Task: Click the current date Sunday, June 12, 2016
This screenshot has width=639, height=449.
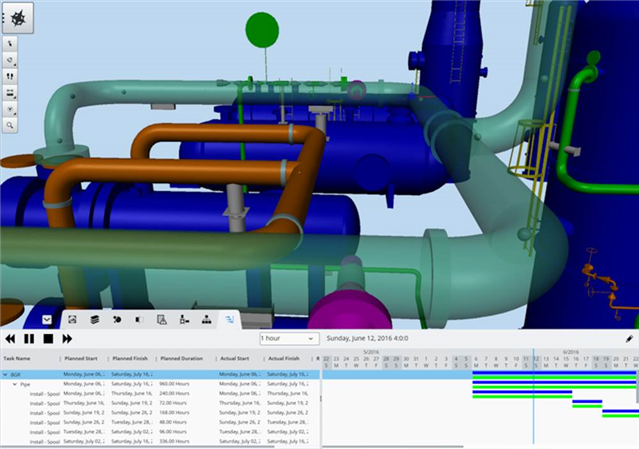Action: (x=367, y=338)
